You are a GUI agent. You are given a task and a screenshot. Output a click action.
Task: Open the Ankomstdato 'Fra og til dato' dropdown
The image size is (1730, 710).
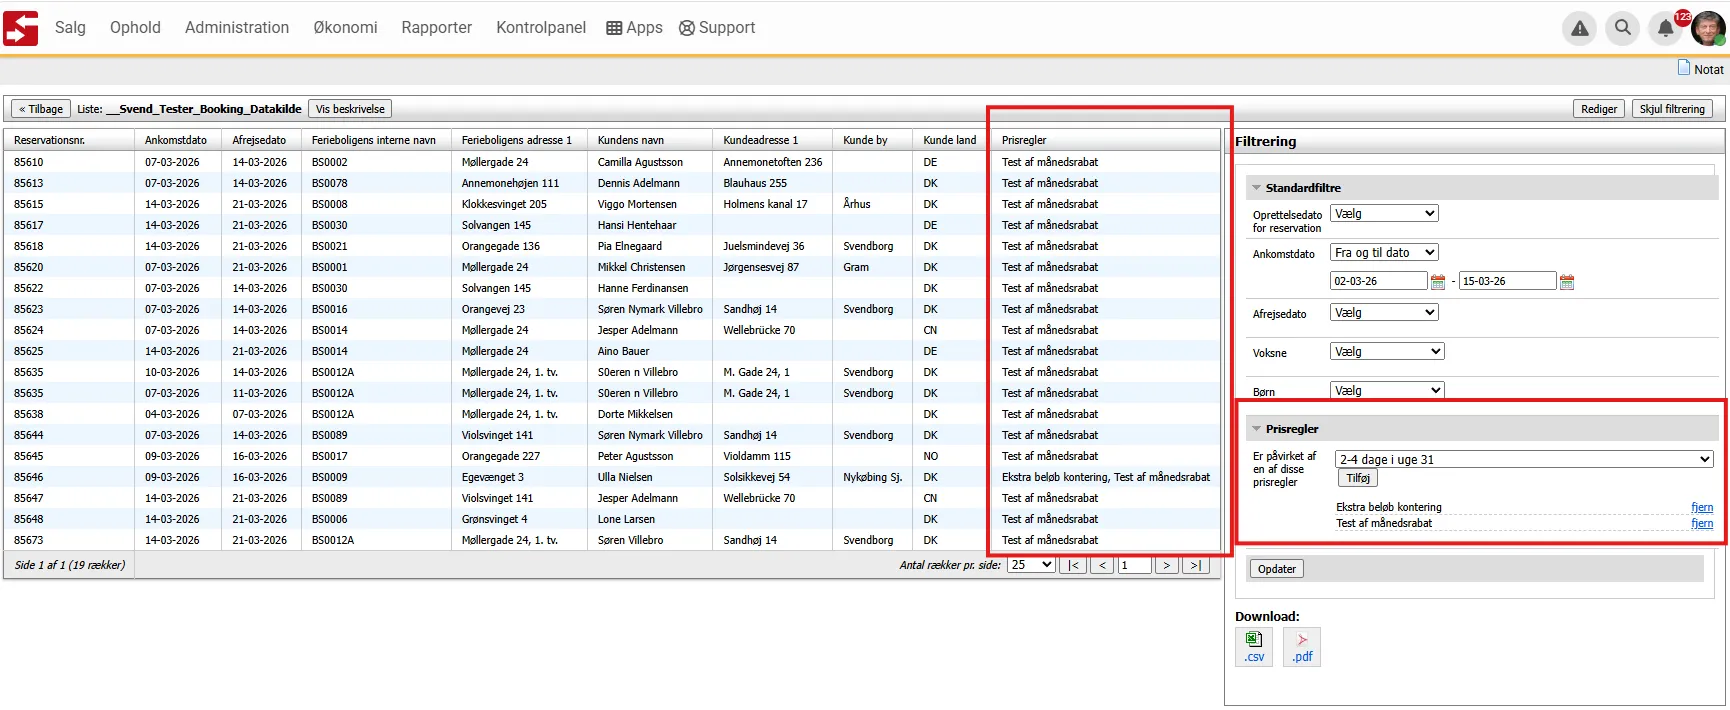1384,253
